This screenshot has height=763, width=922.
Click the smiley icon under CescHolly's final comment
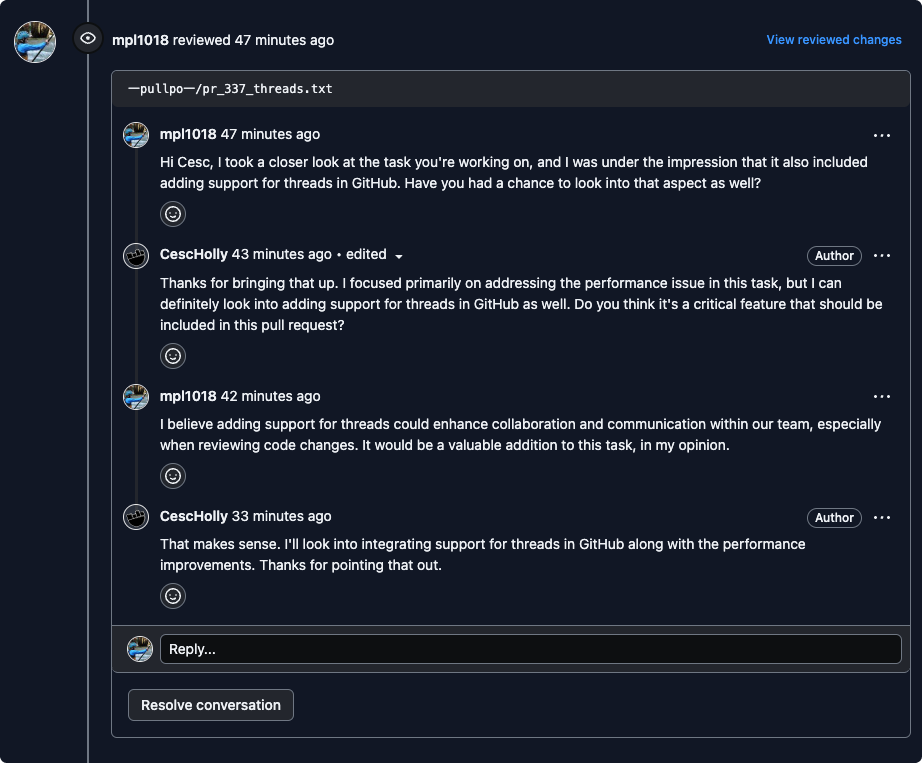172,596
